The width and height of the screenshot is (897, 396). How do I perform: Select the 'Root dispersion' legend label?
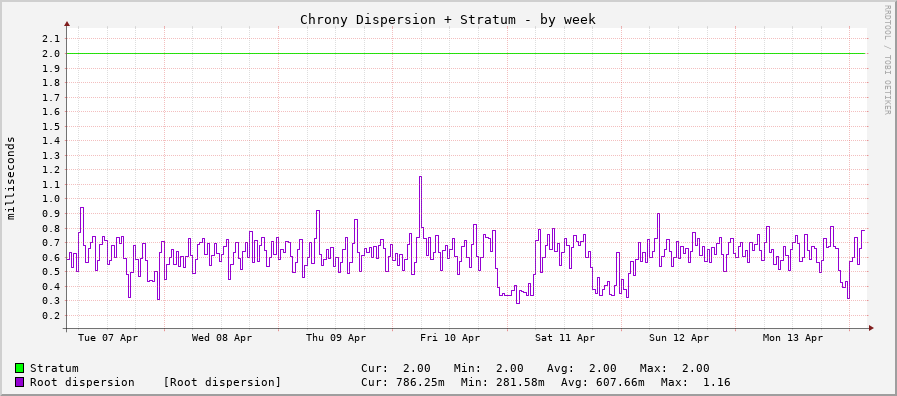click(82, 382)
